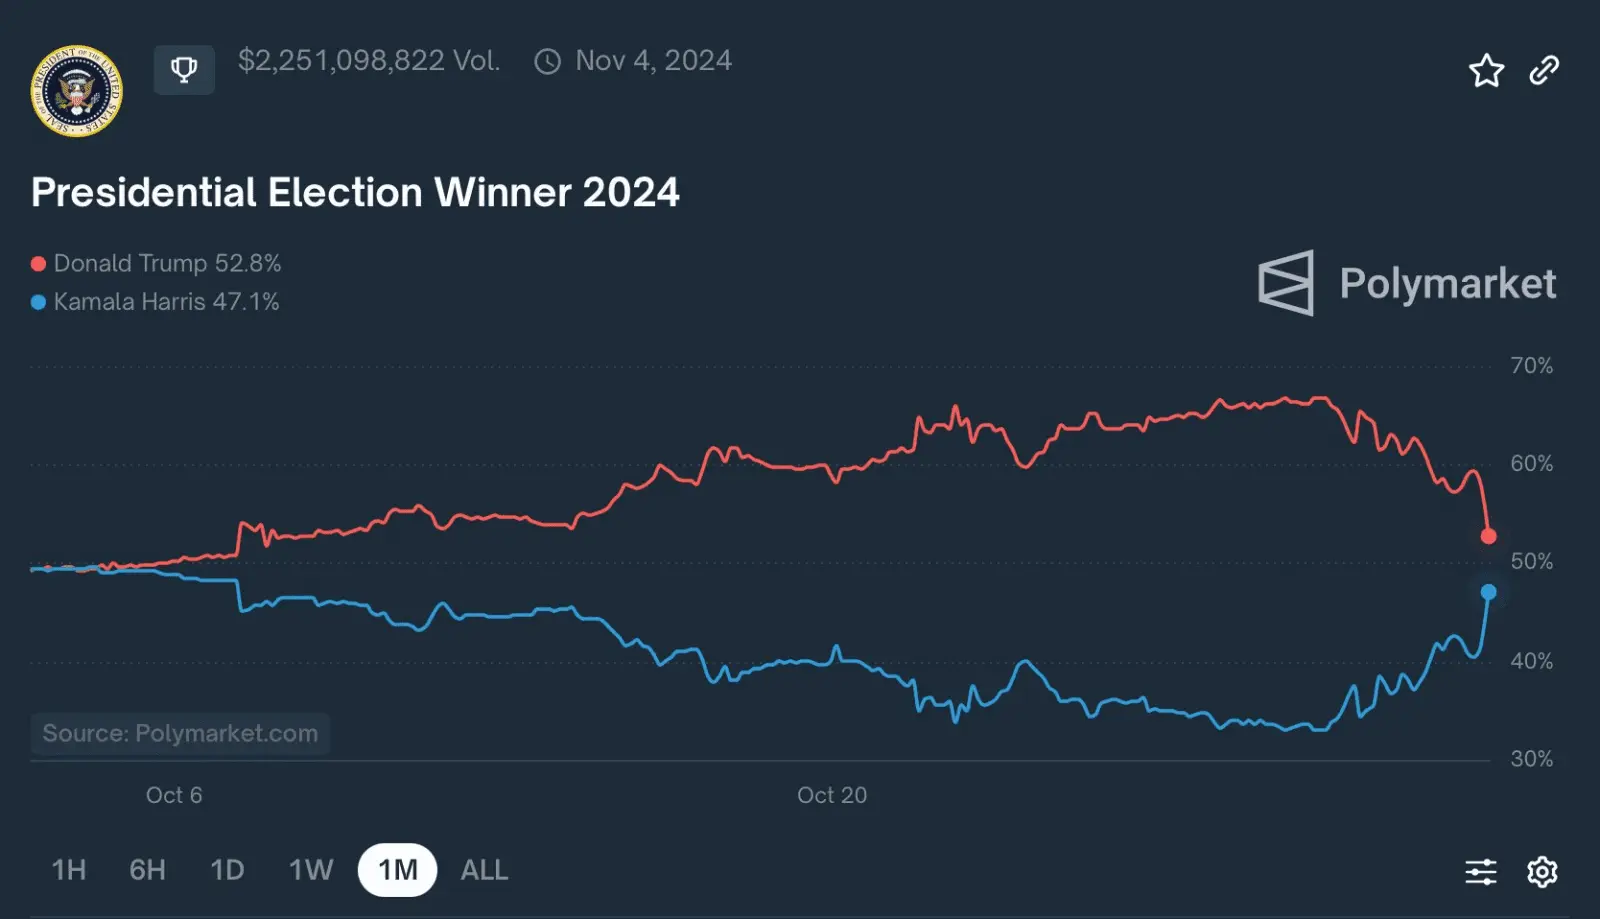Viewport: 1600px width, 919px height.
Task: Choose the 1W time range
Action: [310, 870]
